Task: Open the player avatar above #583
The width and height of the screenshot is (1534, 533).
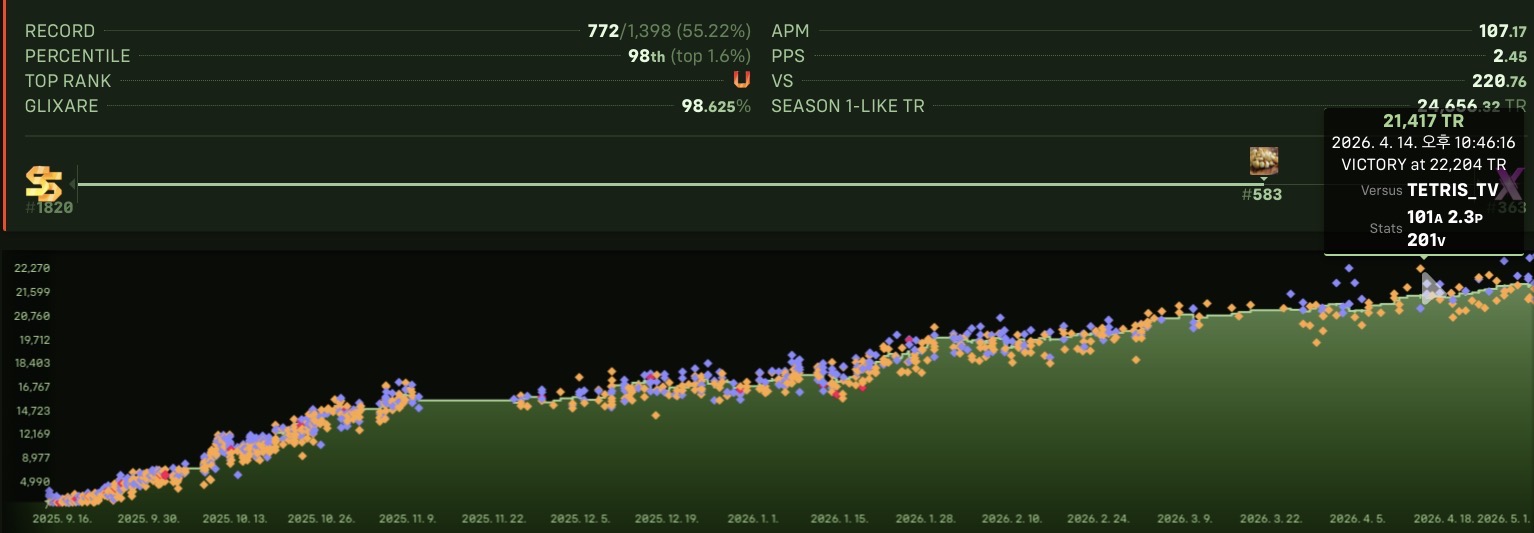Action: pos(1264,161)
